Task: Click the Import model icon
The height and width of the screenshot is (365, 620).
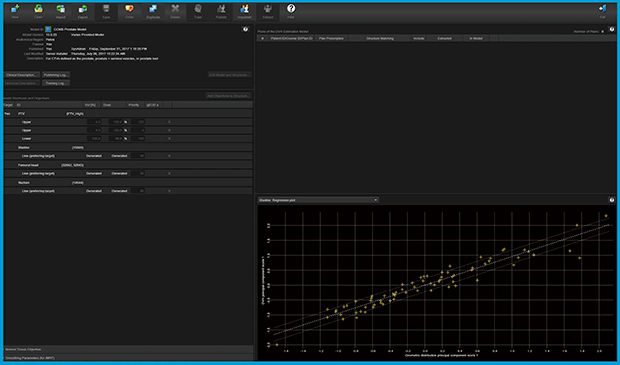Action: pyautogui.click(x=60, y=11)
